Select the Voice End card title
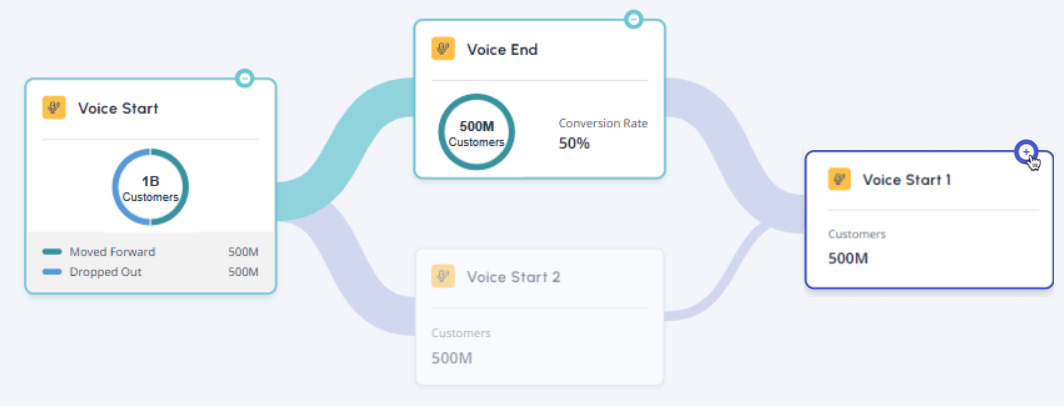 [x=502, y=50]
